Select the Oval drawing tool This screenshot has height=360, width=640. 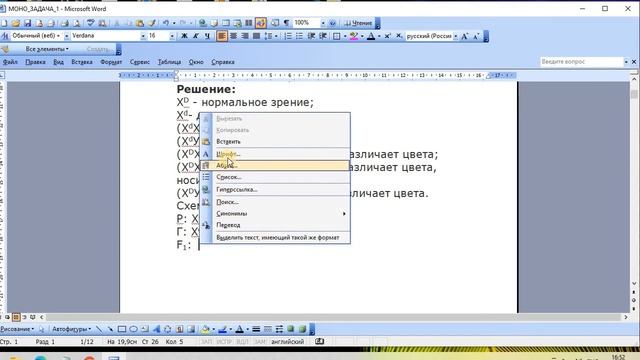click(x=133, y=329)
